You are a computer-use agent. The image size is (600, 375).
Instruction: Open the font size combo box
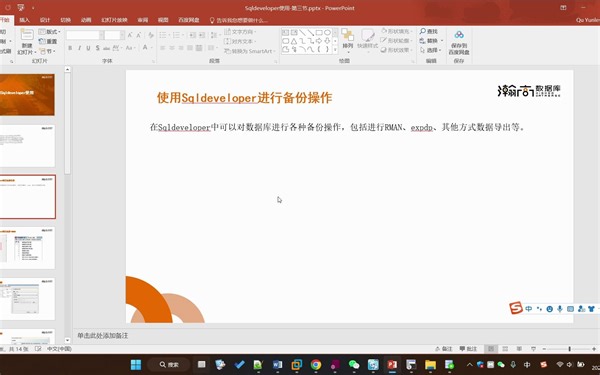(x=114, y=35)
